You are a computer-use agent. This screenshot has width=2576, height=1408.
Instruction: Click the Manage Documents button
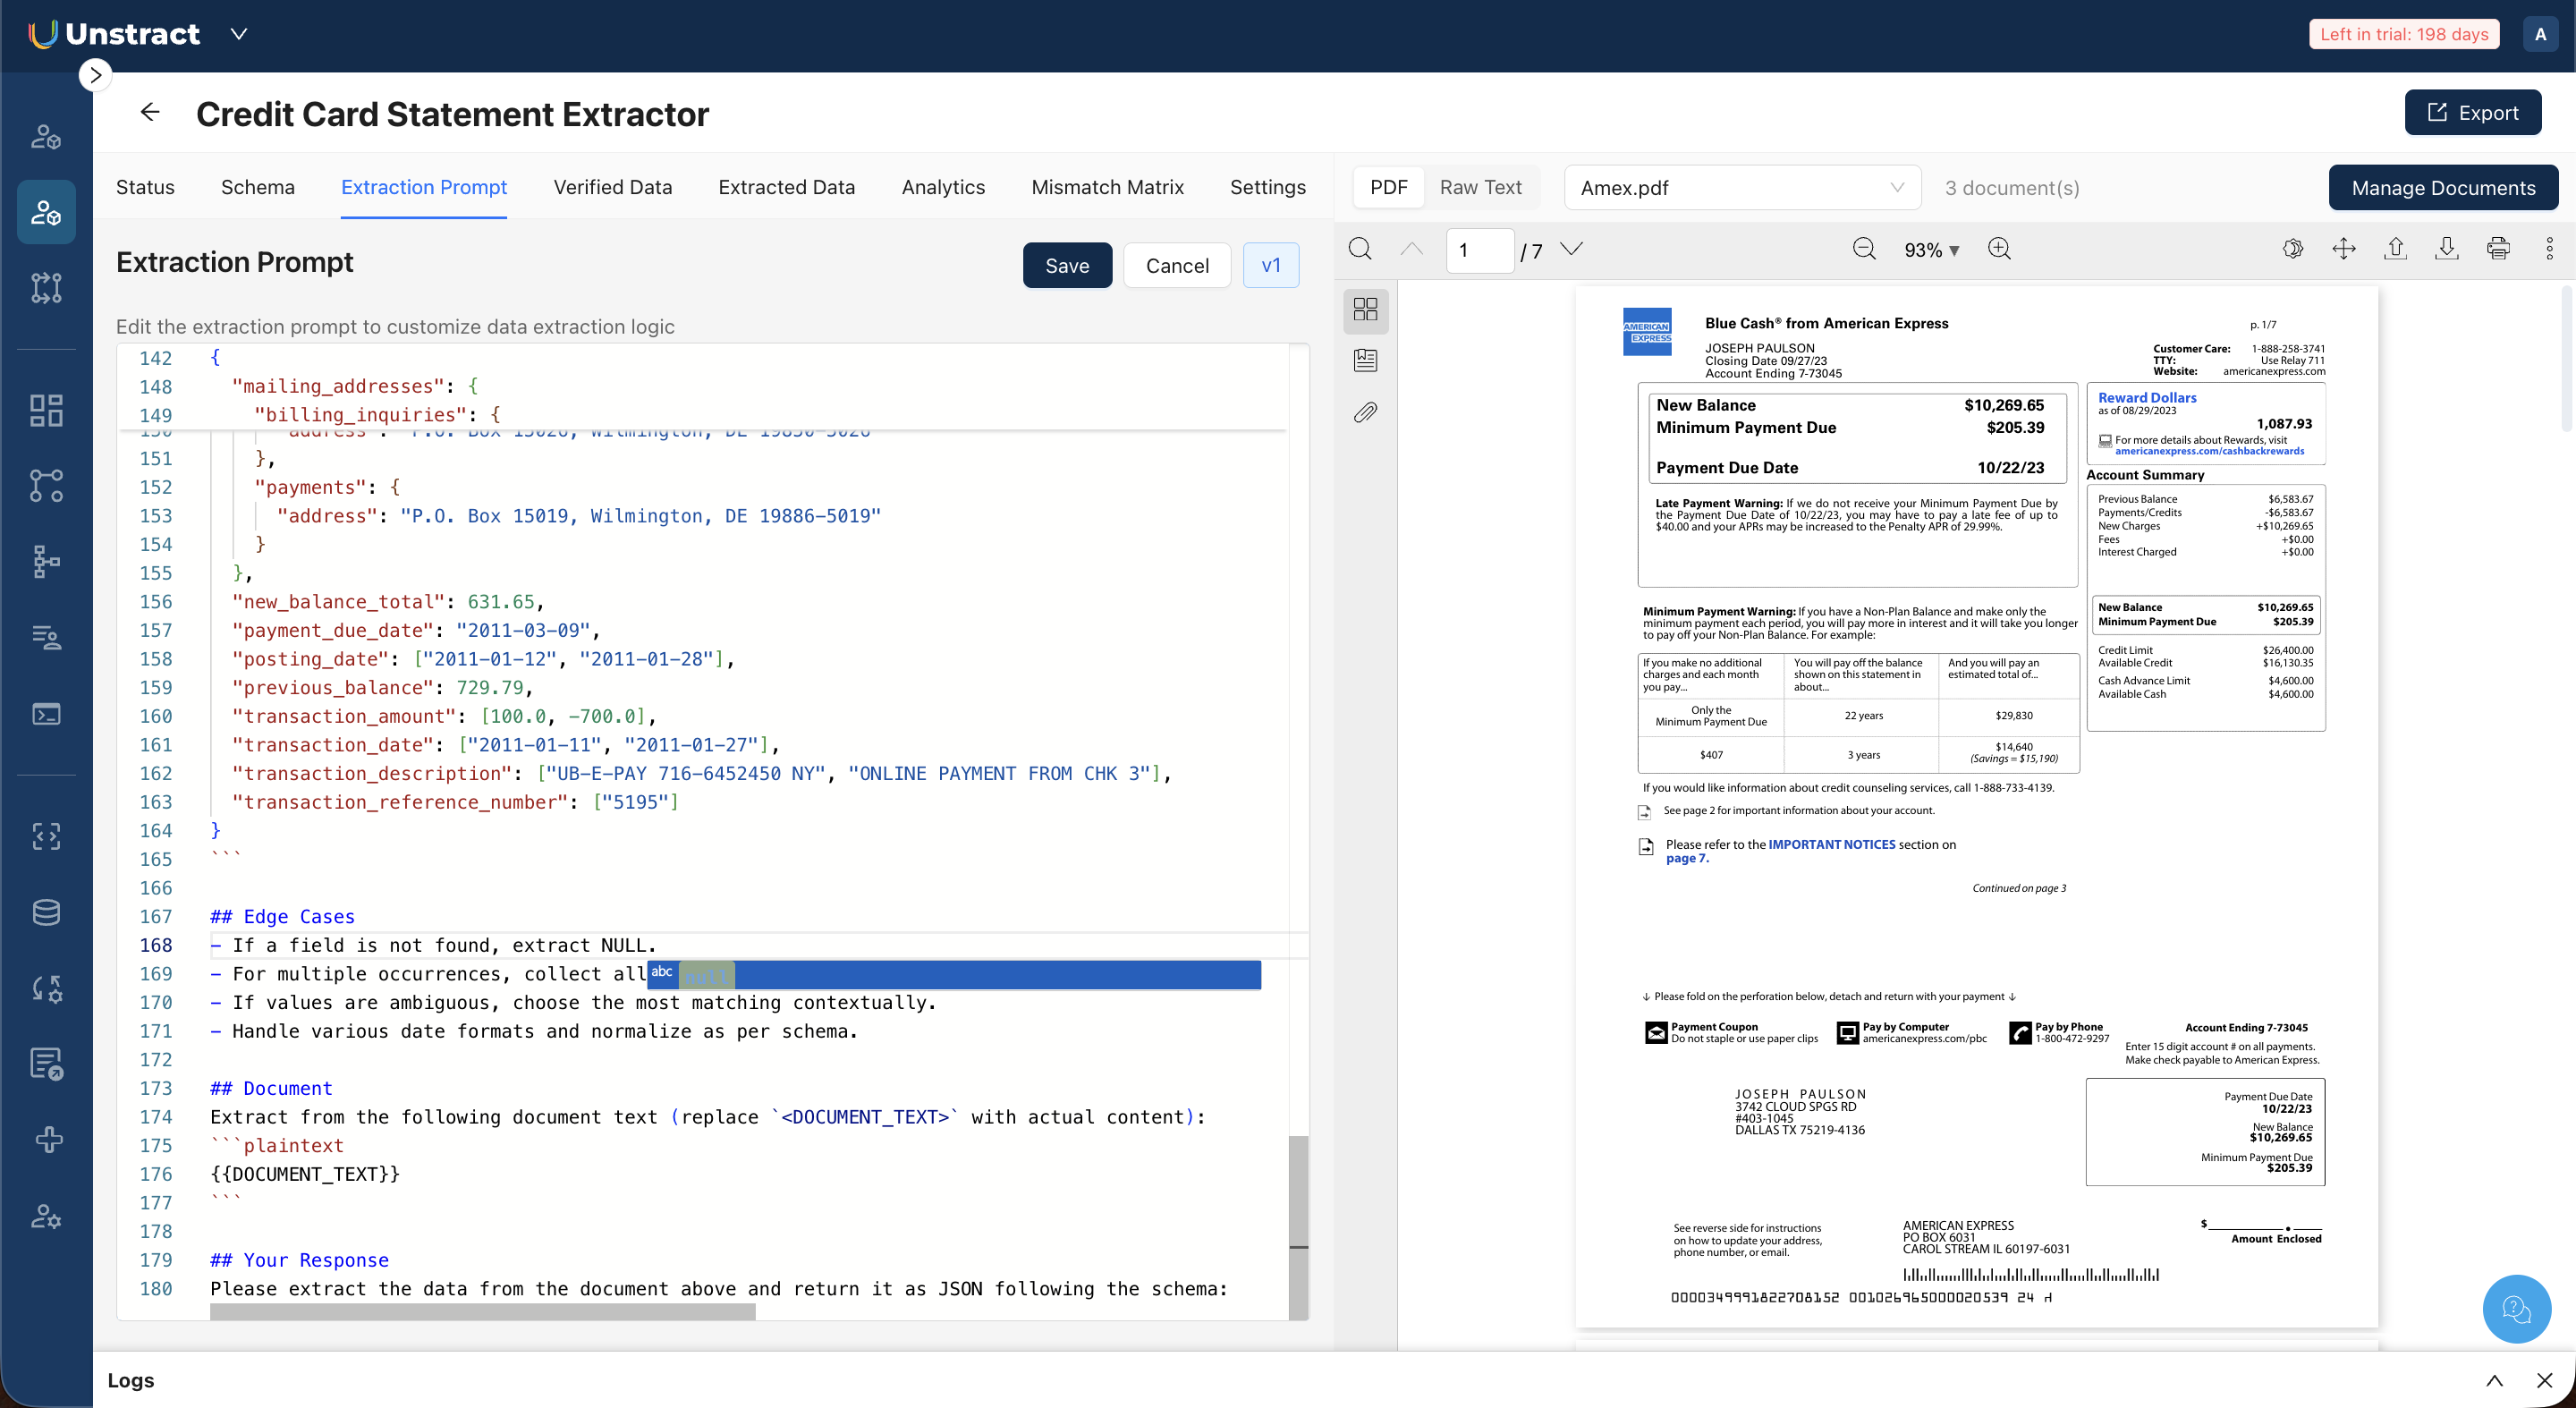(x=2442, y=188)
